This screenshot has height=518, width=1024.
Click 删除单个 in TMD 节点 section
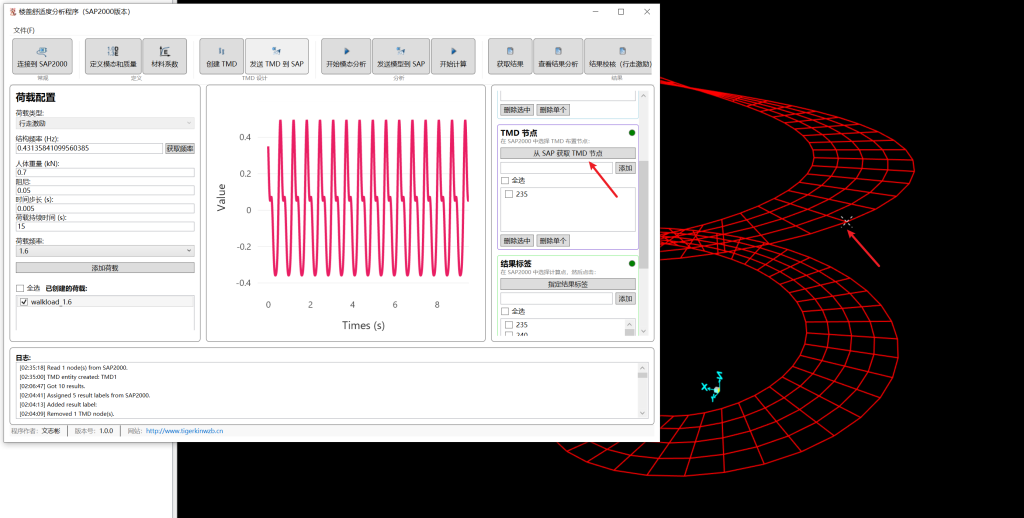coord(552,241)
